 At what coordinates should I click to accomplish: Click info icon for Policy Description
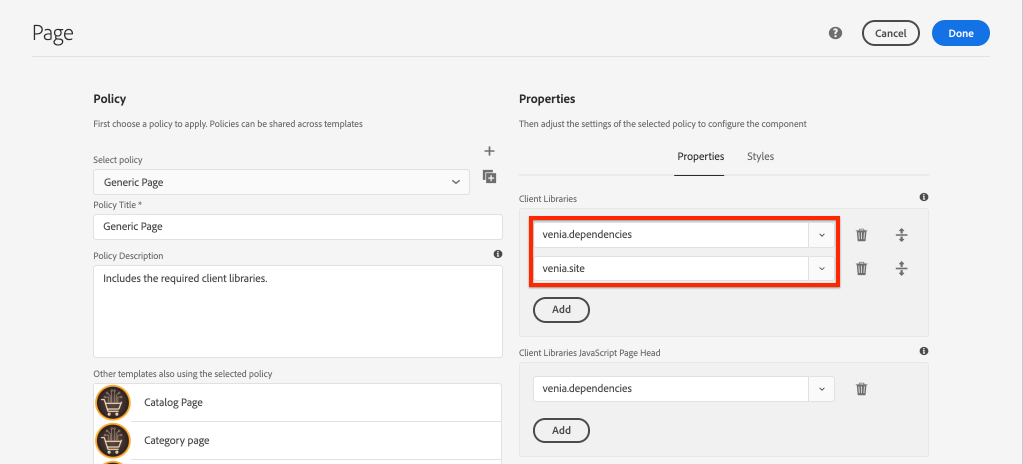[x=497, y=255]
